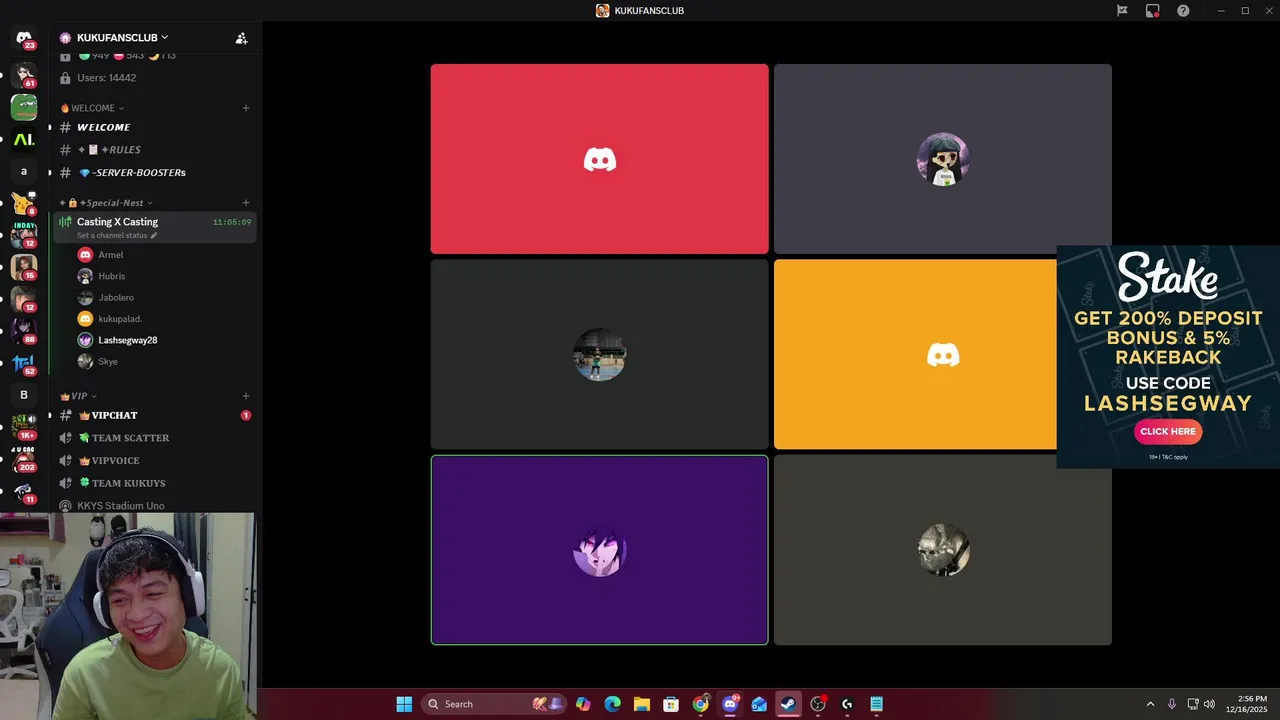Edit channel status pencil icon
The height and width of the screenshot is (720, 1280).
tap(154, 236)
